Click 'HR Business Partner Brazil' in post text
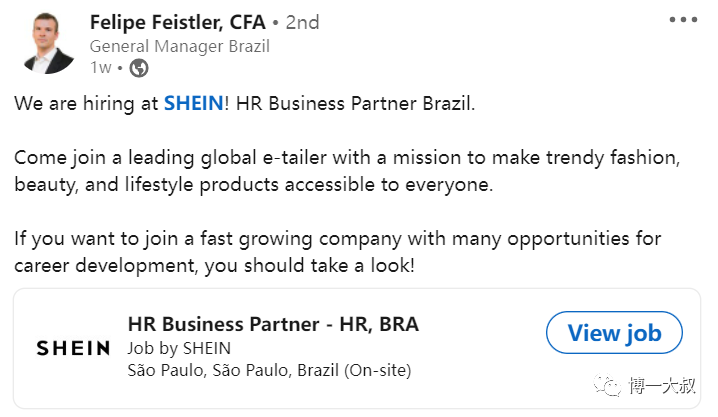The image size is (718, 417). (362, 104)
